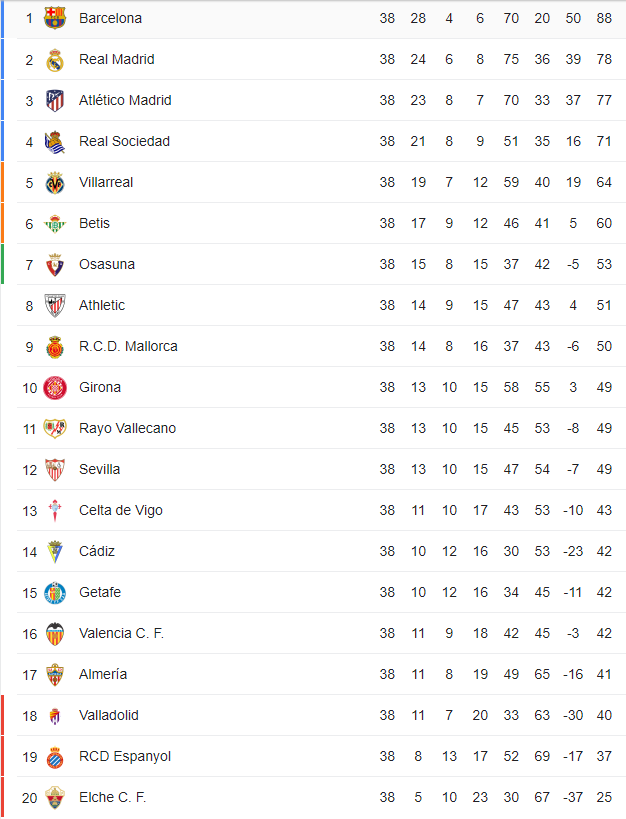Image resolution: width=626 pixels, height=819 pixels.
Task: Click the Getafe blue round crest
Action: coord(55,593)
